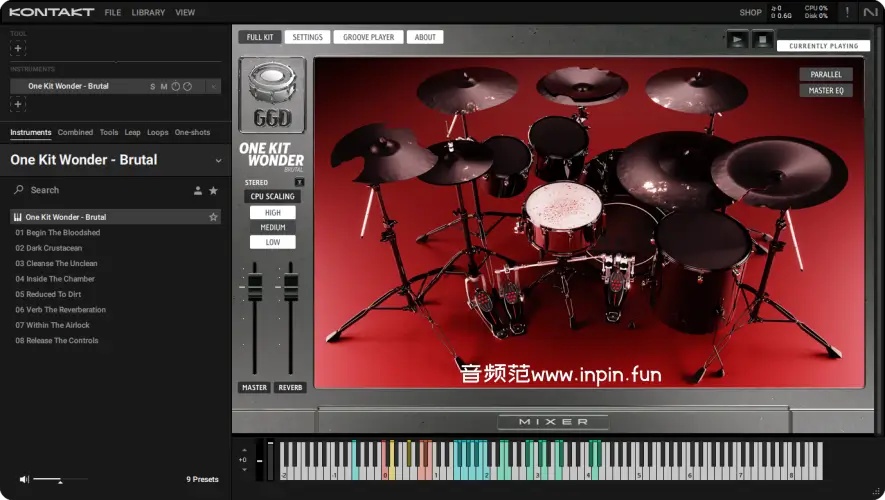Open the Stereo output dropdown

coord(299,182)
